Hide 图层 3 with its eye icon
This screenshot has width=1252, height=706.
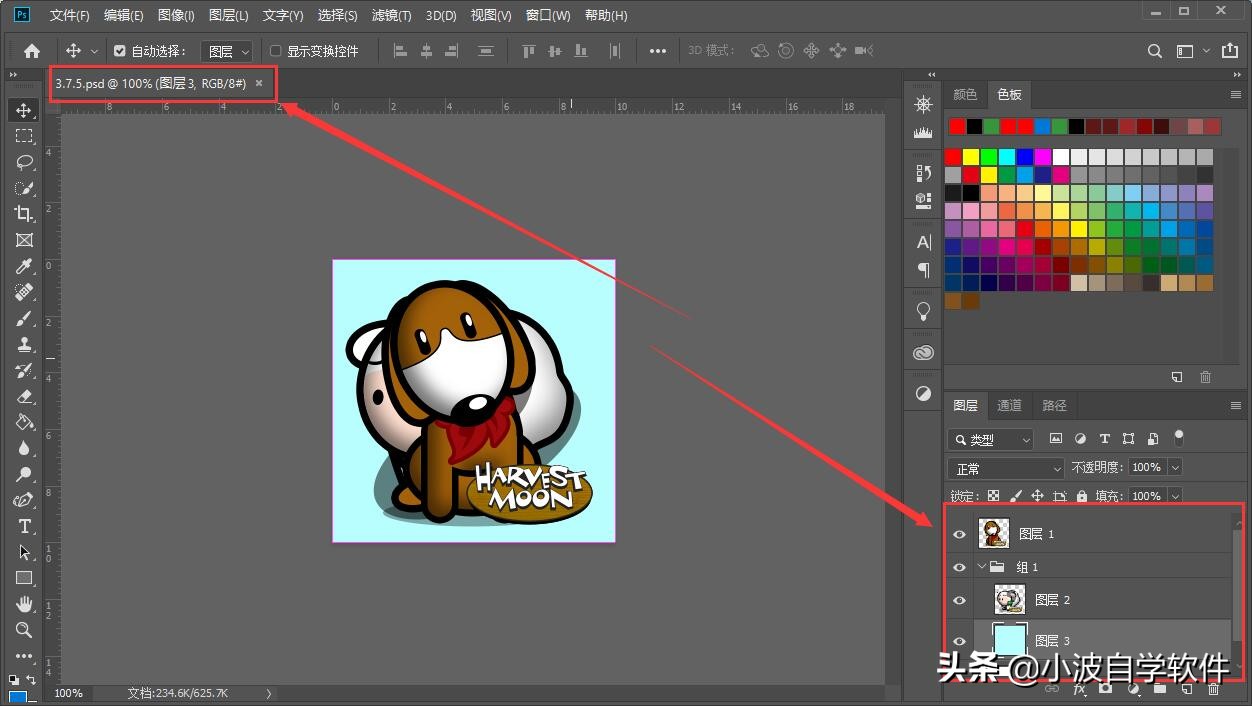coord(960,641)
